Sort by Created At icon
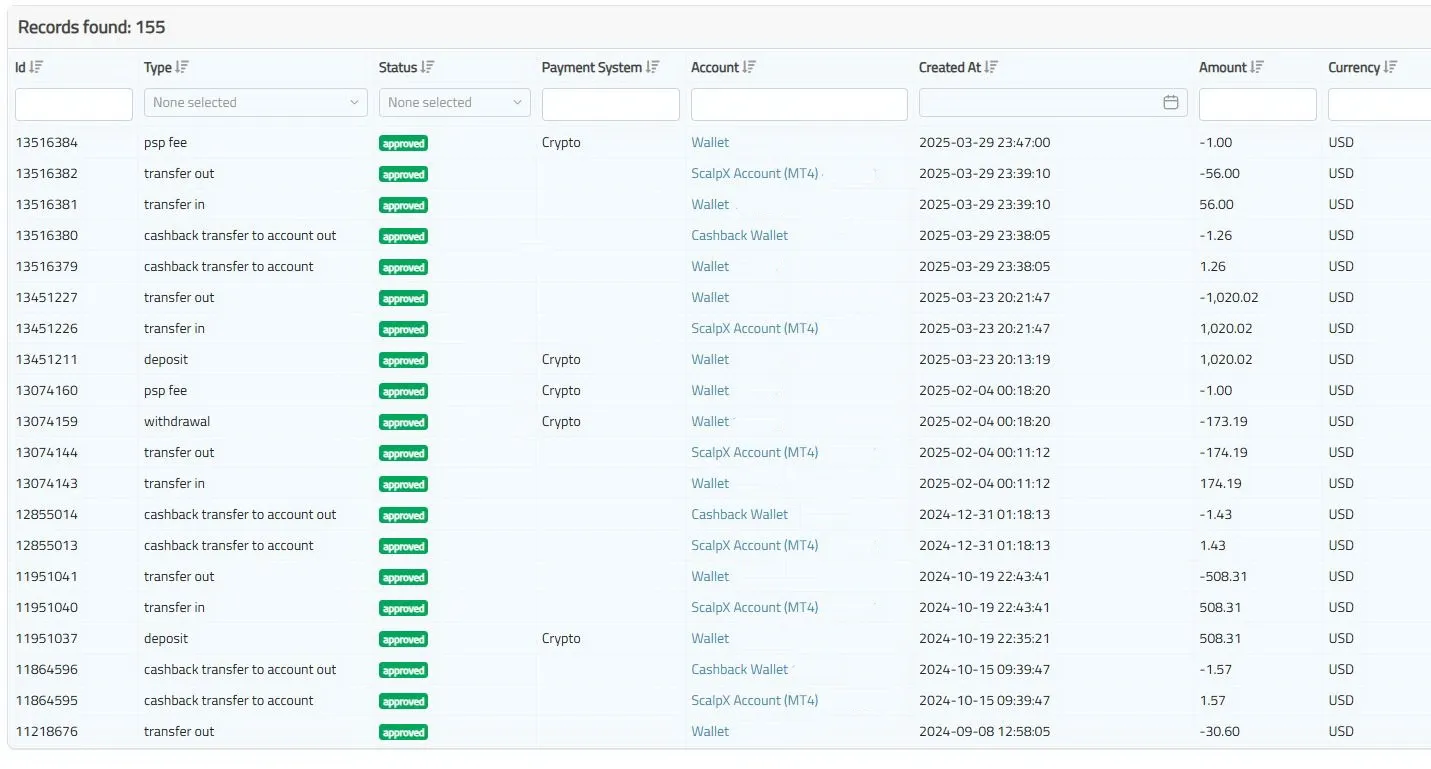This screenshot has width=1431, height=769. pyautogui.click(x=991, y=67)
